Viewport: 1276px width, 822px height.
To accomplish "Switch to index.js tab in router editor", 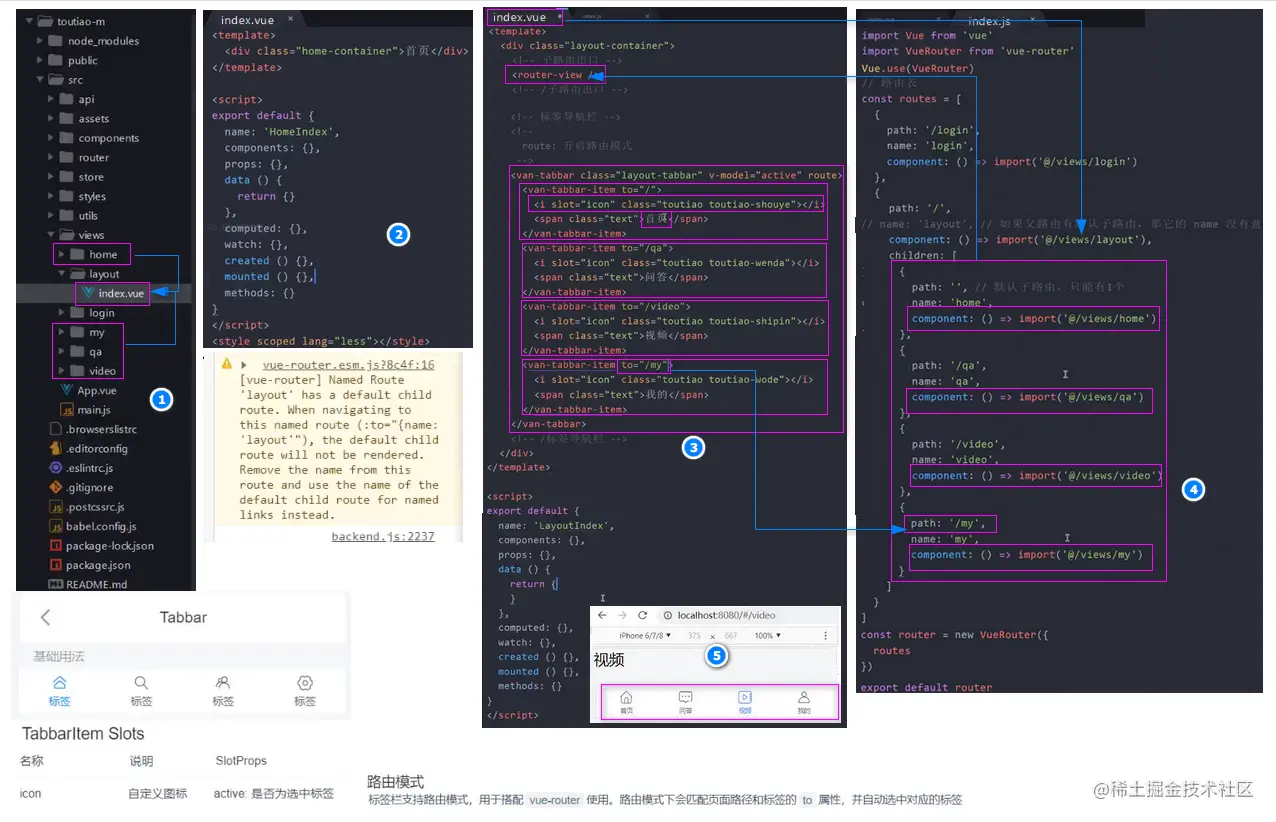I will (x=989, y=21).
